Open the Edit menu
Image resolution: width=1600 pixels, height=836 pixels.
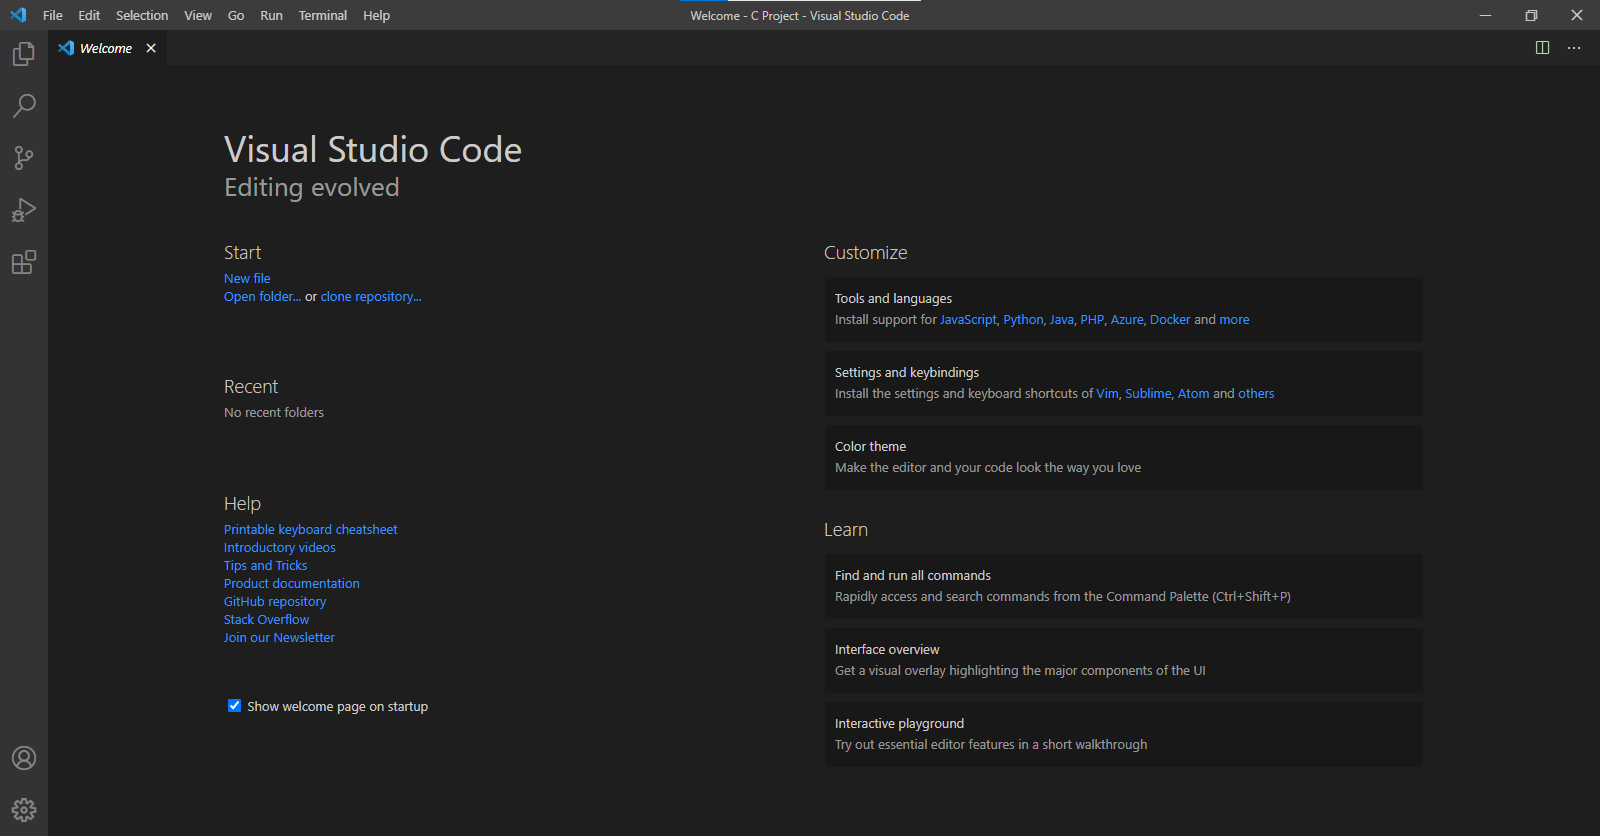tap(89, 15)
